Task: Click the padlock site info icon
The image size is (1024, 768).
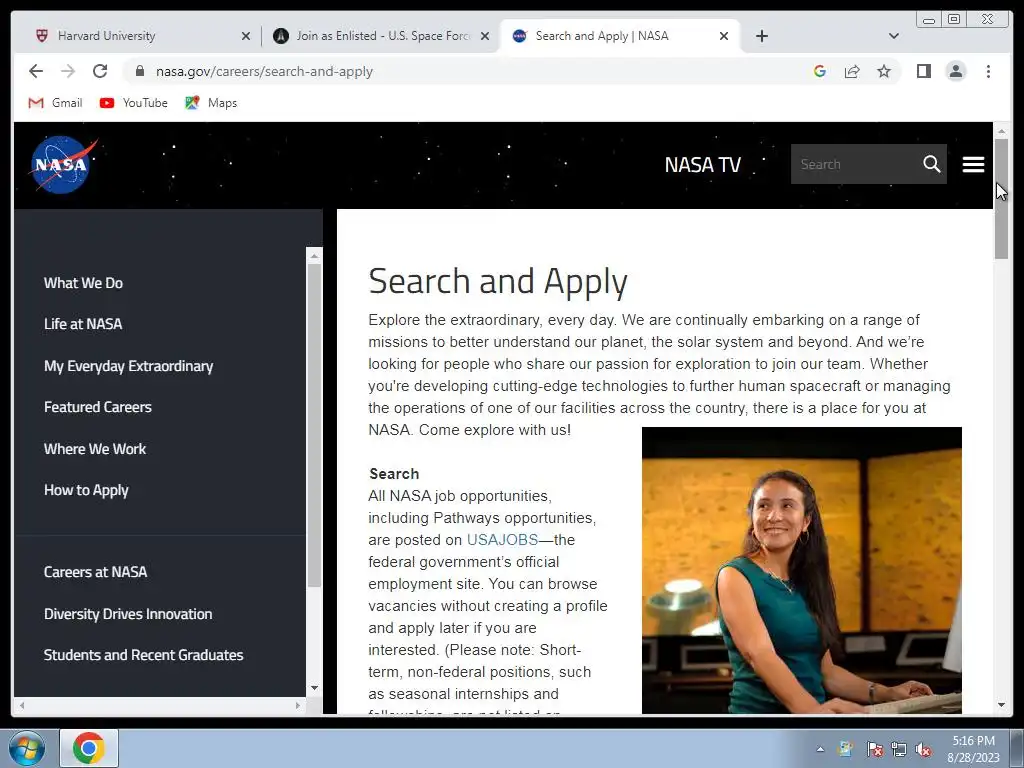Action: coord(139,71)
